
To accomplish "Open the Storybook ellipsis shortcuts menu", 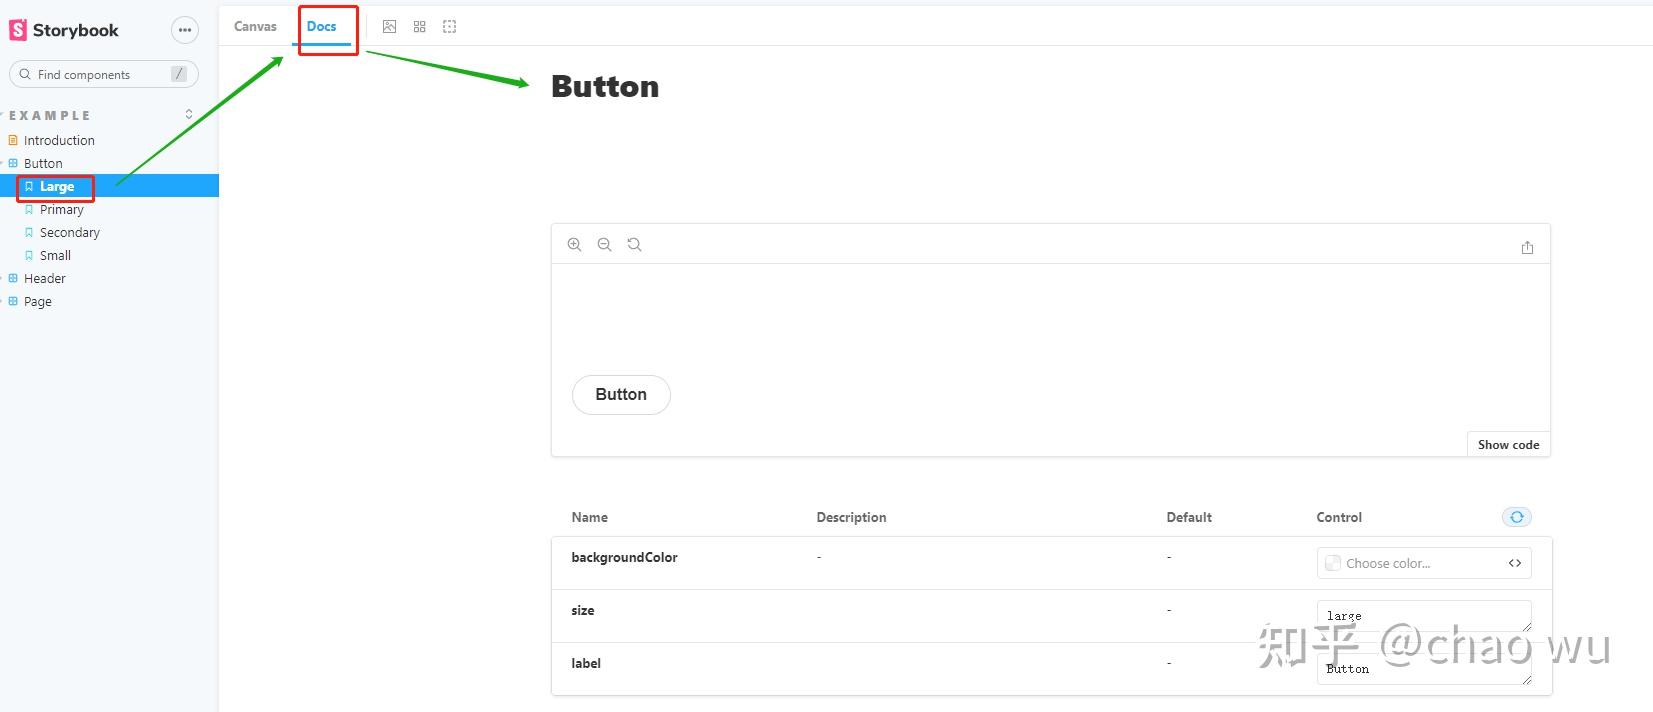I will (x=185, y=30).
